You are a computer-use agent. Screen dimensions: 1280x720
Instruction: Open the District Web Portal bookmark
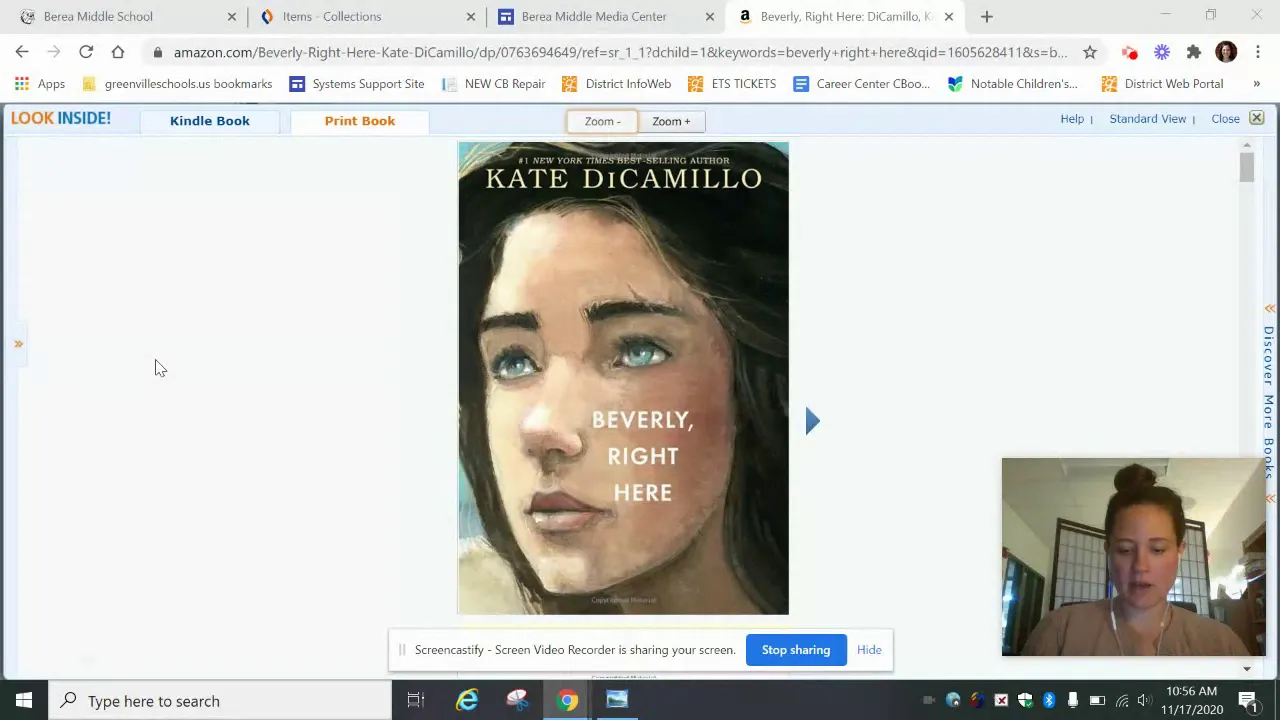[x=1163, y=84]
